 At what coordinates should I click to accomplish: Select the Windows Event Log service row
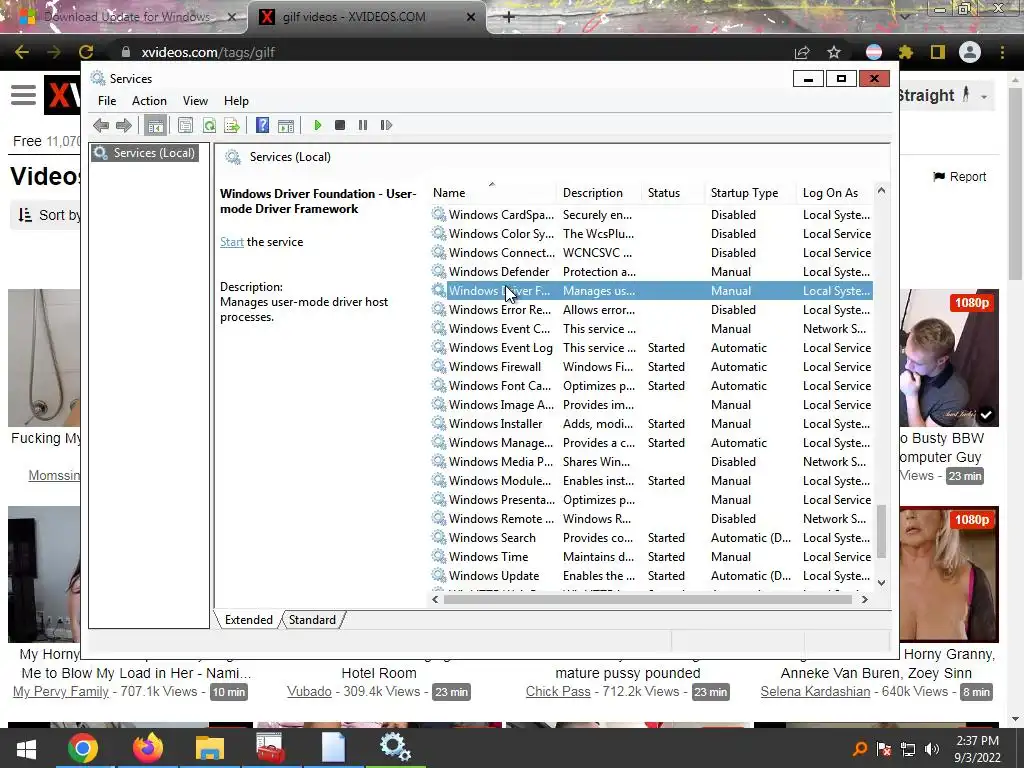click(652, 347)
